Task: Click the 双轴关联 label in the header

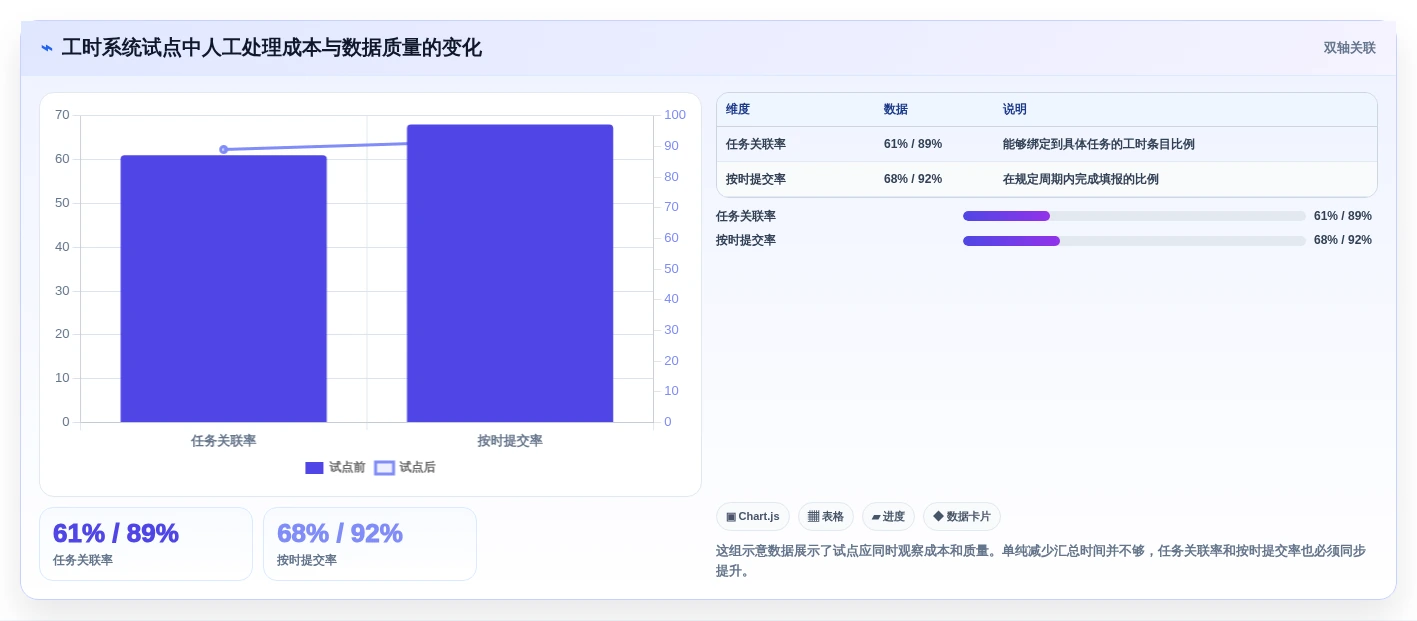Action: (x=1349, y=48)
